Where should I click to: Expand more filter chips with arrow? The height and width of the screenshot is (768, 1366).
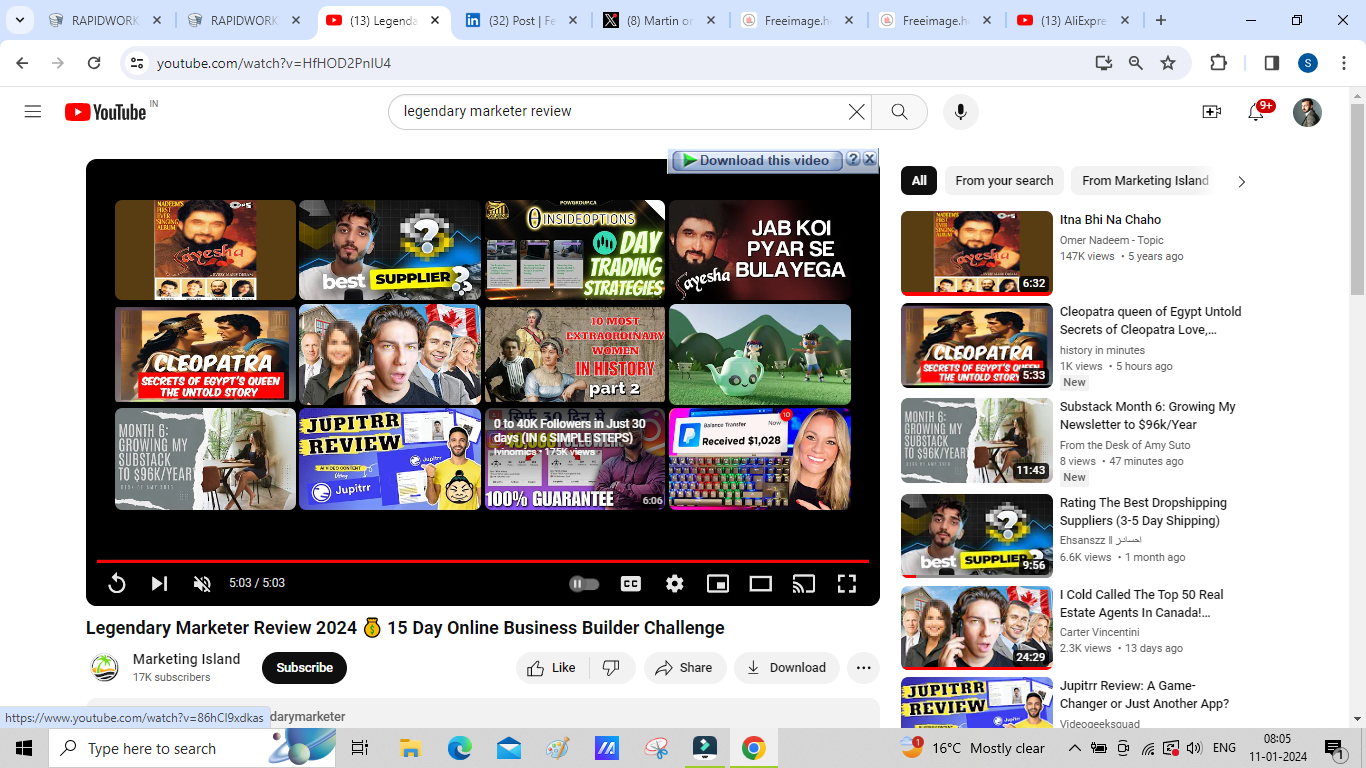(x=1242, y=182)
